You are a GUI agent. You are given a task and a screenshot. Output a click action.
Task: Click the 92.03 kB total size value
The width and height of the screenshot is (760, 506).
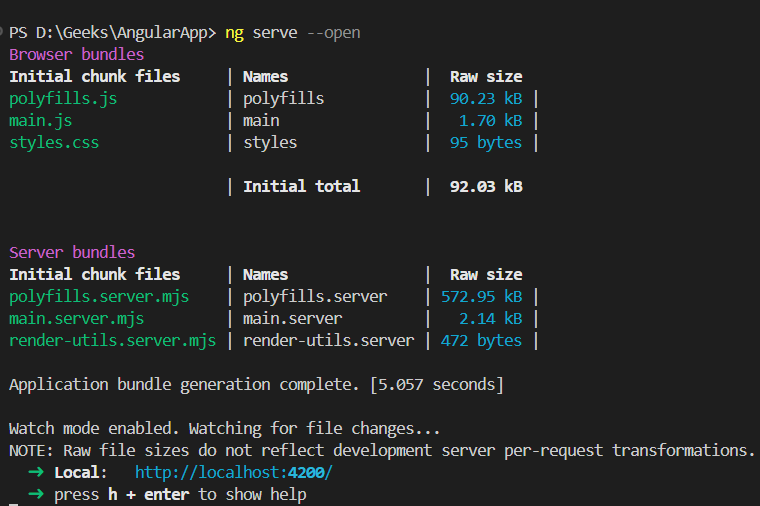point(486,186)
